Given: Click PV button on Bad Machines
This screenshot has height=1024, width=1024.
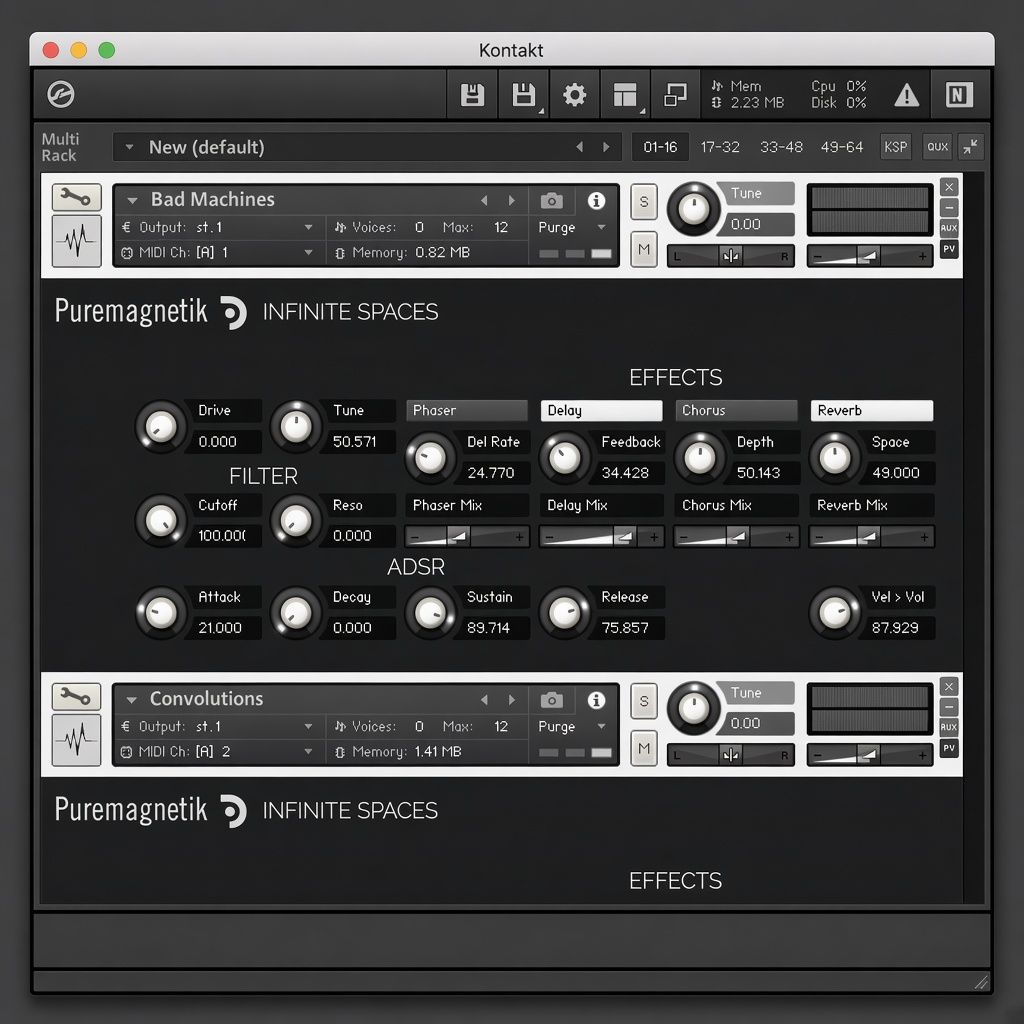Looking at the screenshot, I should pyautogui.click(x=949, y=249).
